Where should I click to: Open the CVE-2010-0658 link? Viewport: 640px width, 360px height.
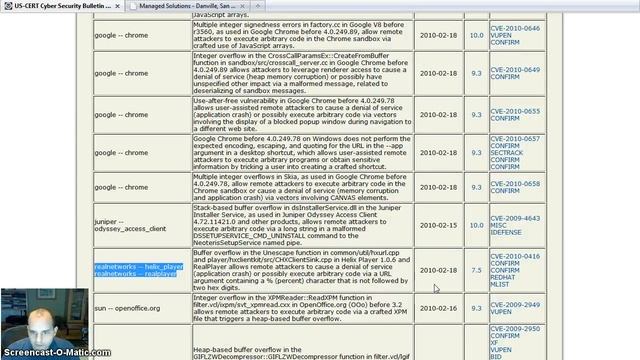515,184
